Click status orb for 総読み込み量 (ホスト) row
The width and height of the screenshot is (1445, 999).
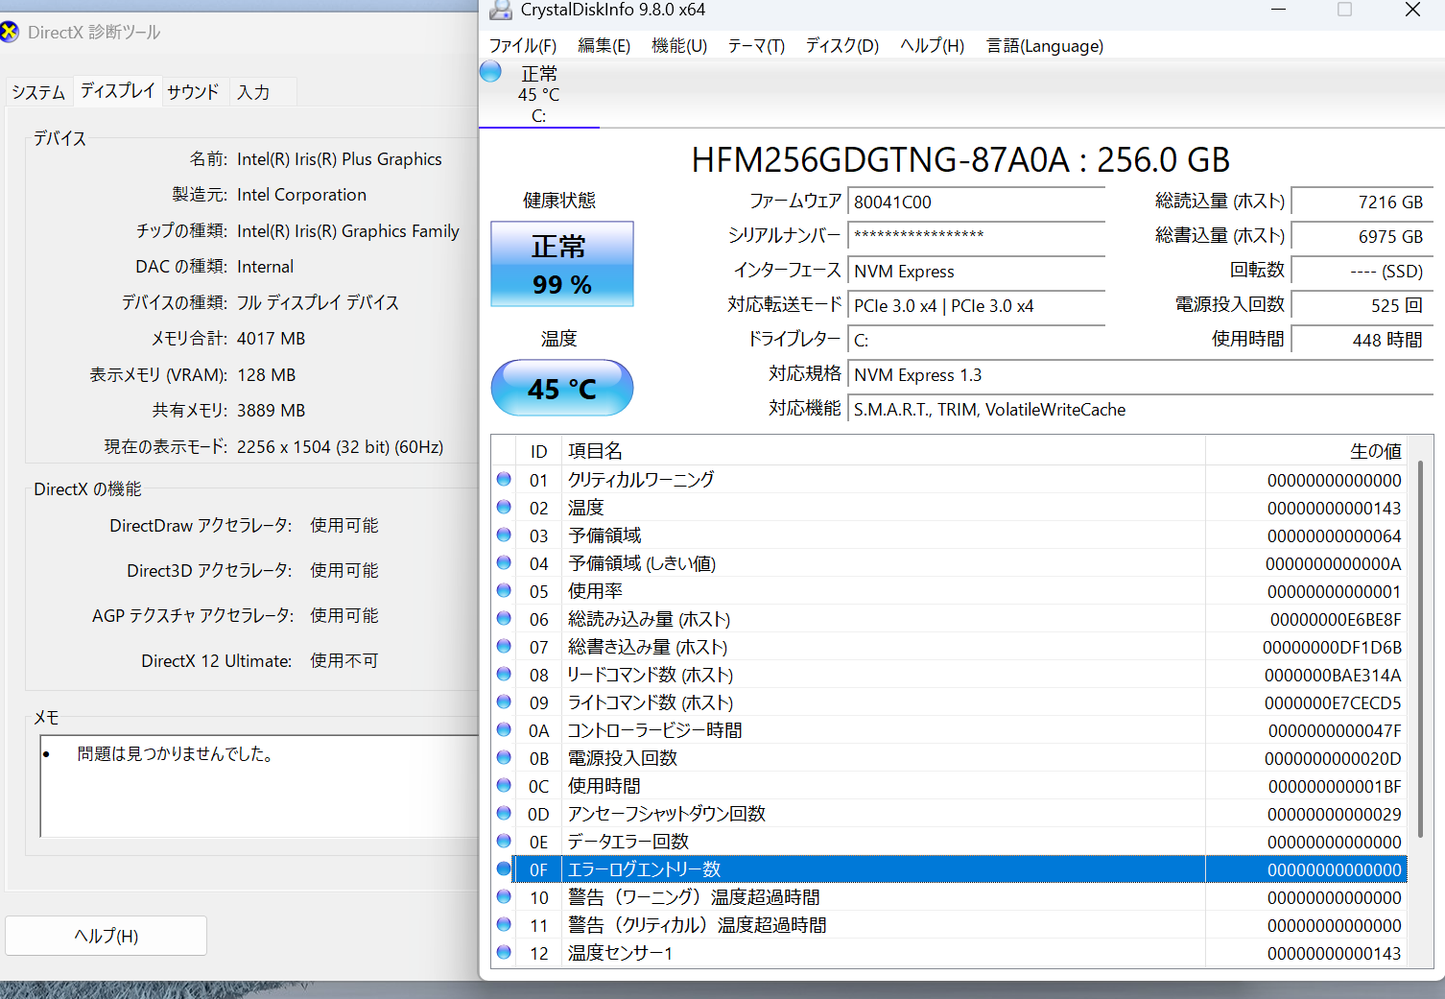(504, 619)
